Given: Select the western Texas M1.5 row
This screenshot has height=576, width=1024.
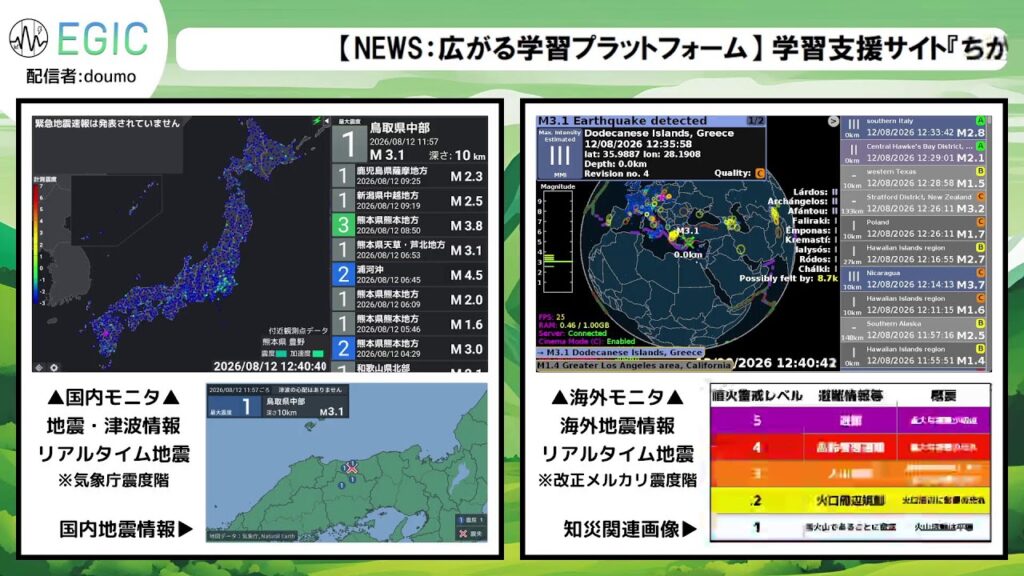Looking at the screenshot, I should [913, 178].
